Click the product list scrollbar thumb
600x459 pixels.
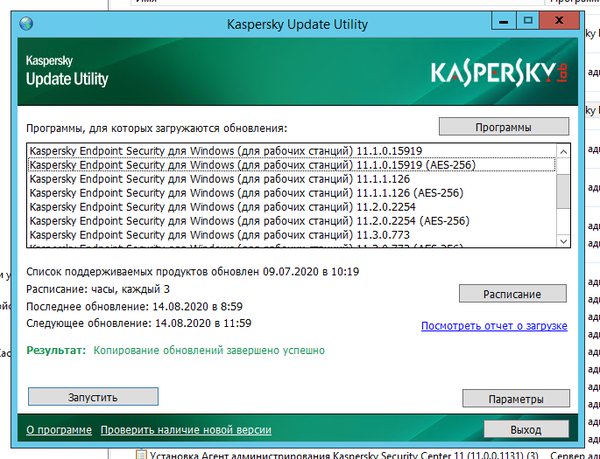point(563,191)
